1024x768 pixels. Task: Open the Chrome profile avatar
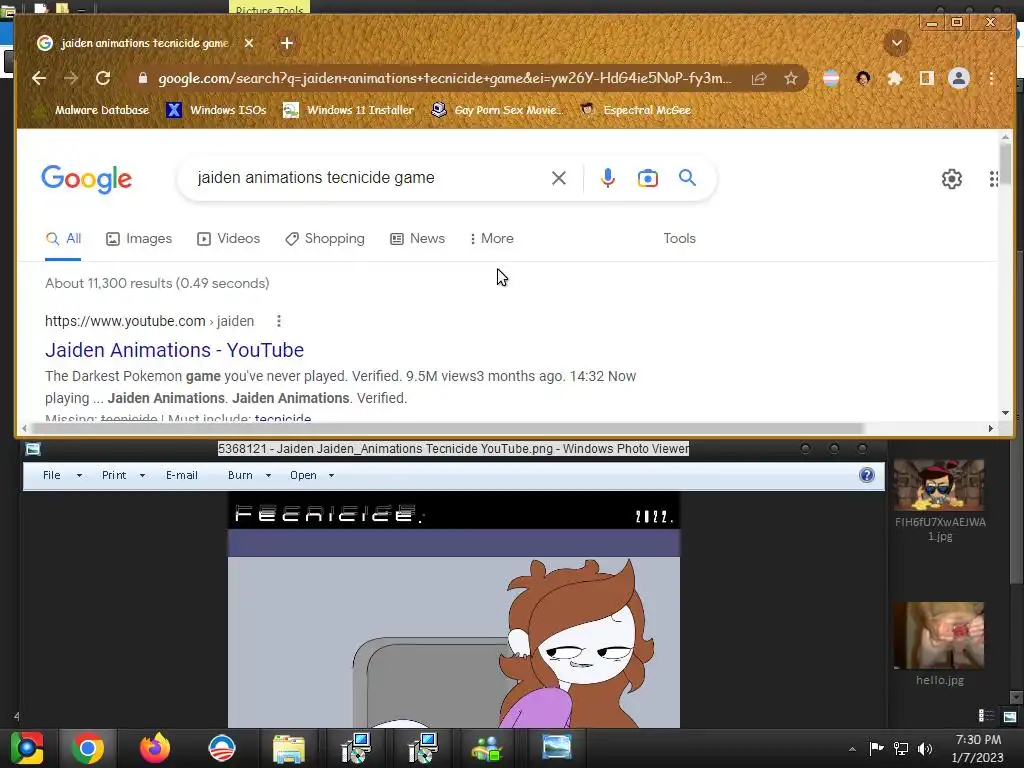coord(959,78)
